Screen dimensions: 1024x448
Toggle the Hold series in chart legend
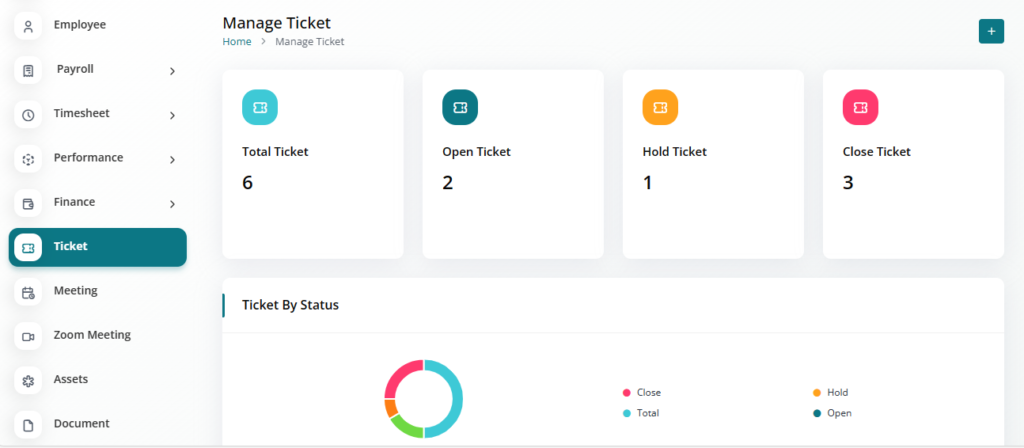[x=836, y=393]
